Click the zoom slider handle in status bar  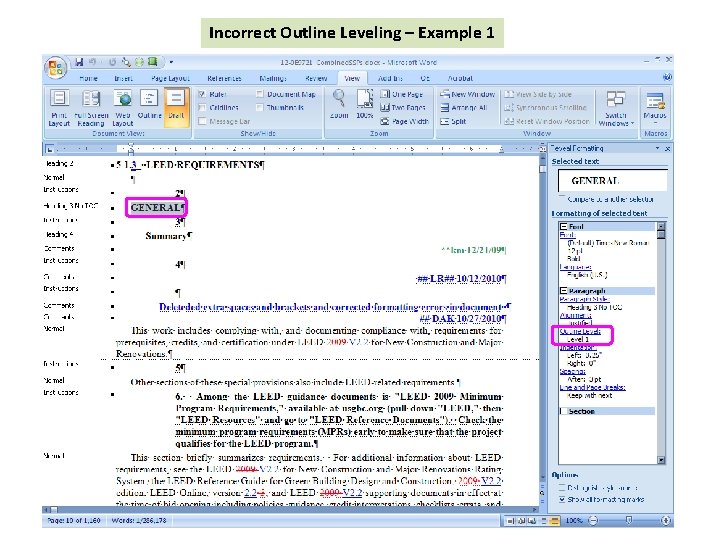point(629,520)
